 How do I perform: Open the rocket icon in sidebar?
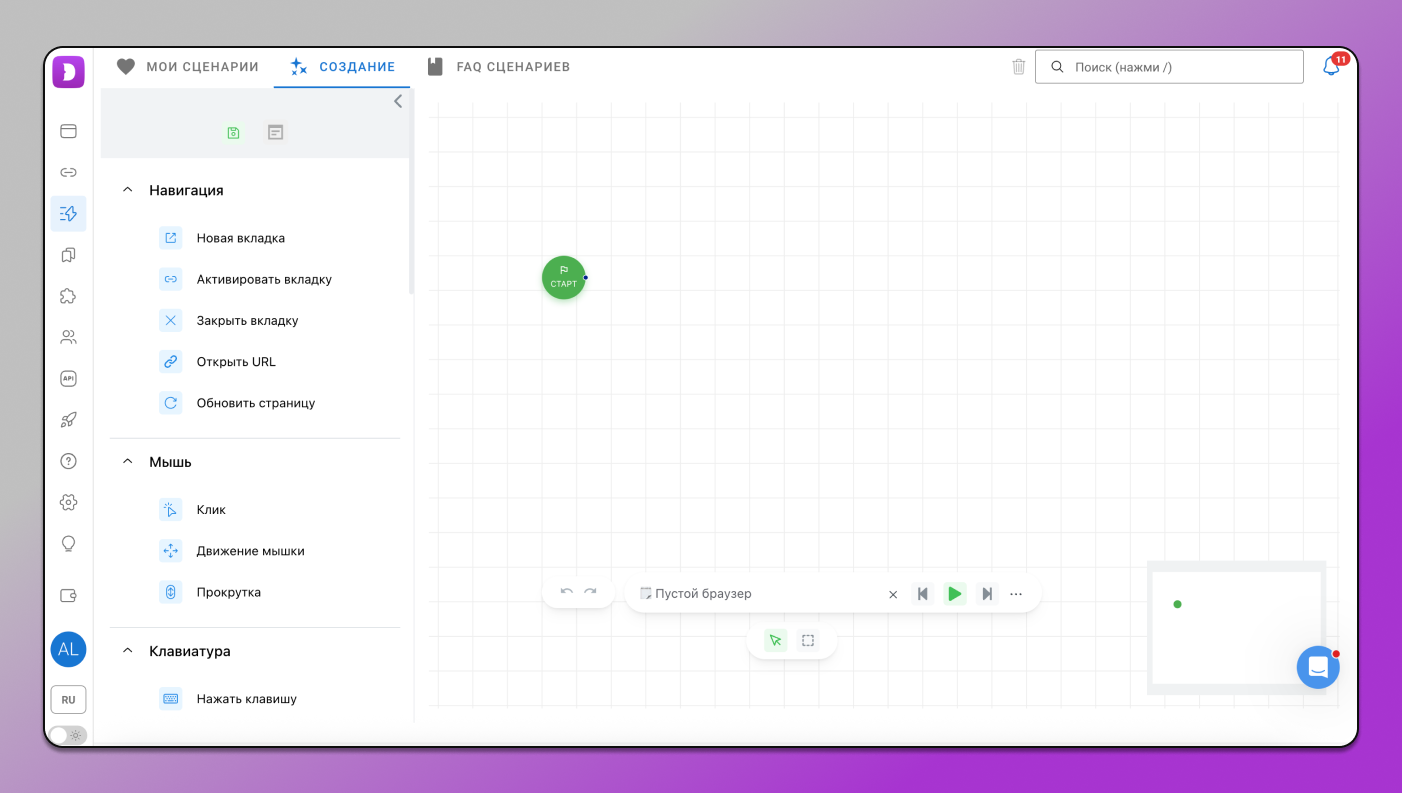pos(68,420)
